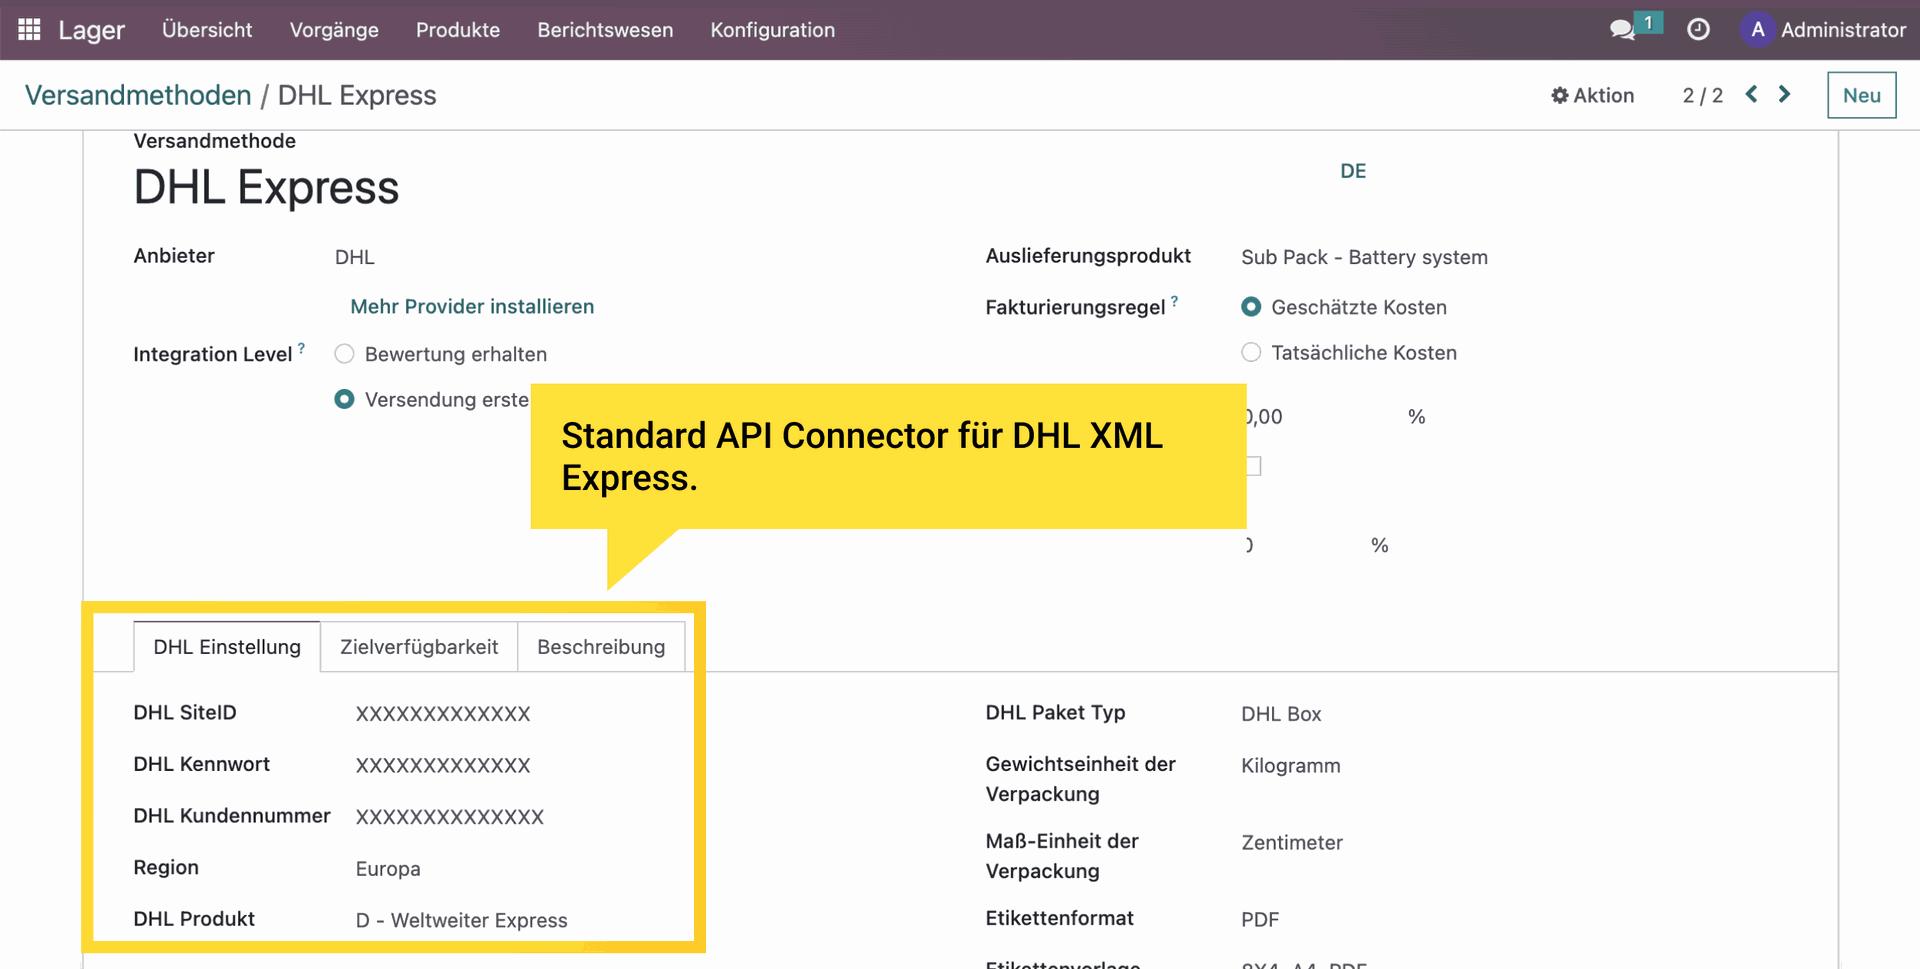Go to previous record arrow

click(x=1752, y=94)
